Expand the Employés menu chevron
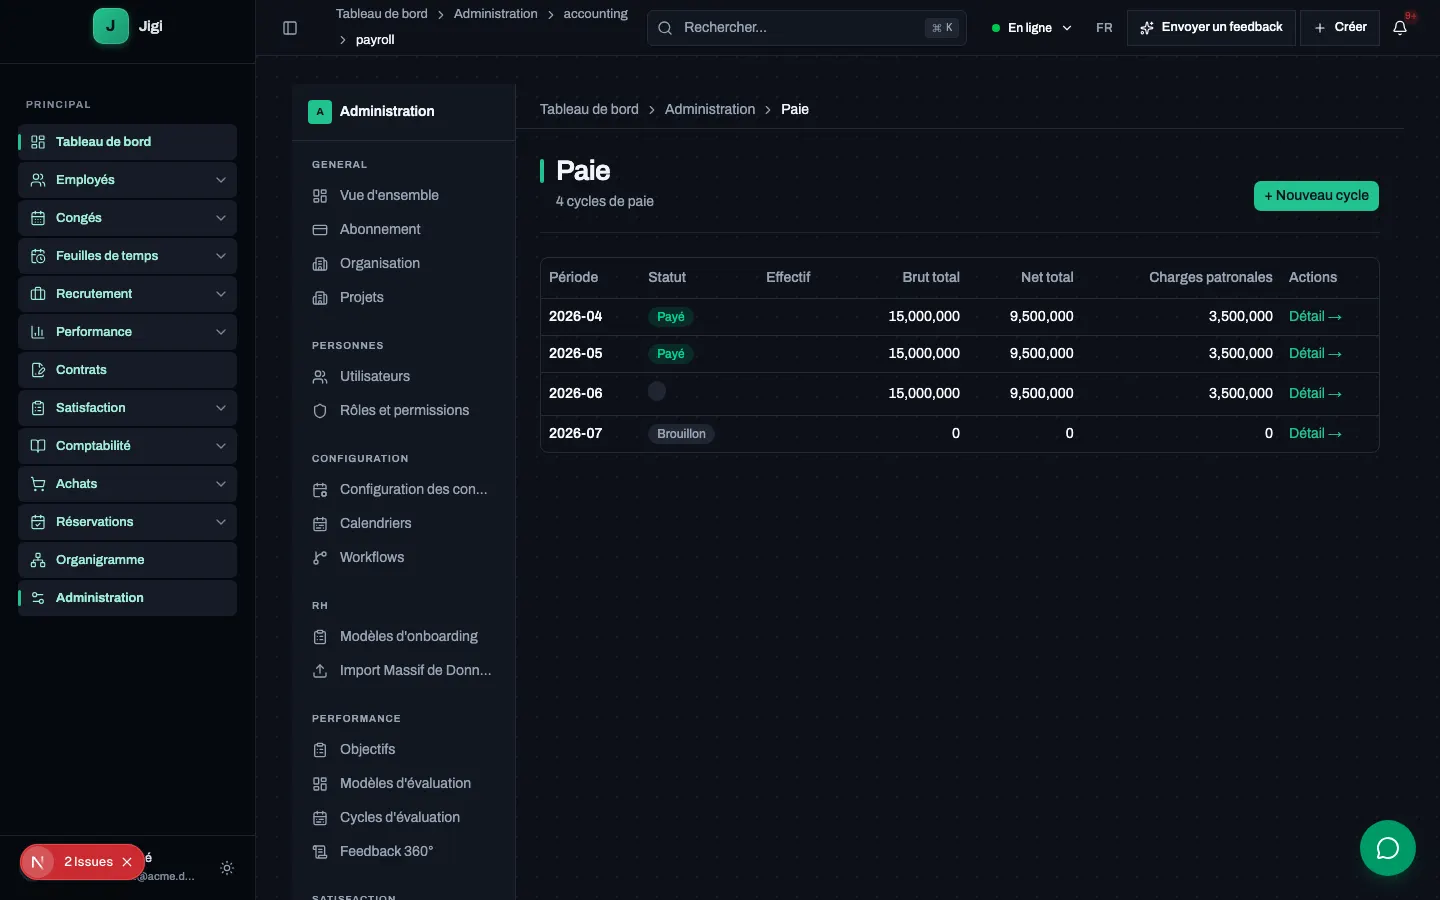 pyautogui.click(x=221, y=180)
